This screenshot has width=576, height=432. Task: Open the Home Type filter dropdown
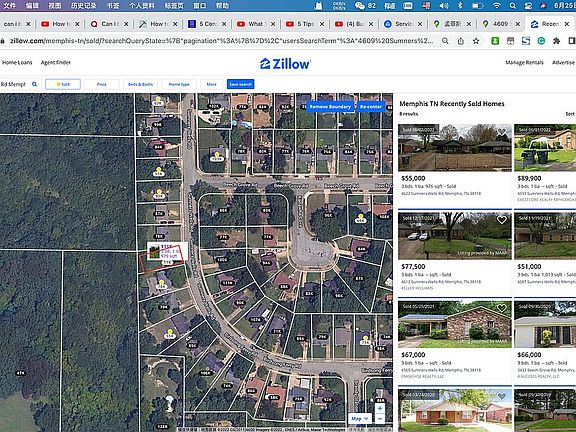click(179, 84)
